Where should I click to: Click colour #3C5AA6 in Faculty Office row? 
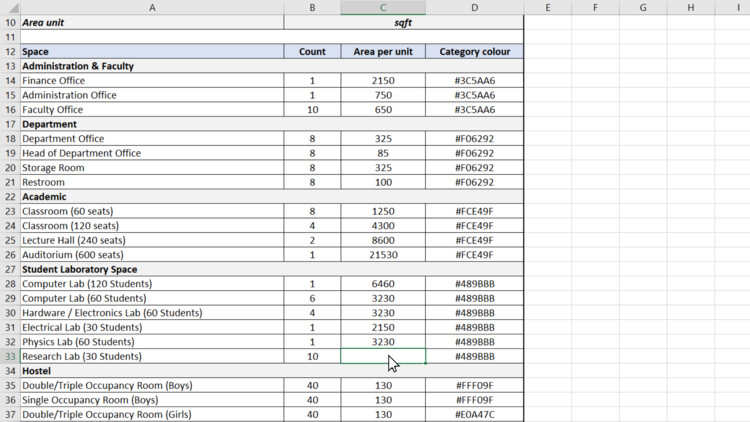pos(474,110)
